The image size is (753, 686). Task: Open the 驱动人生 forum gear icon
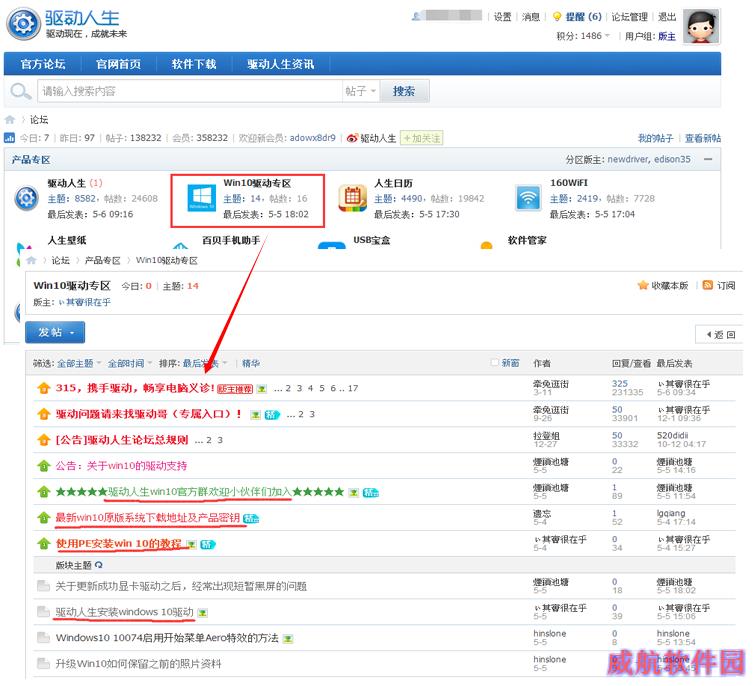pos(26,198)
